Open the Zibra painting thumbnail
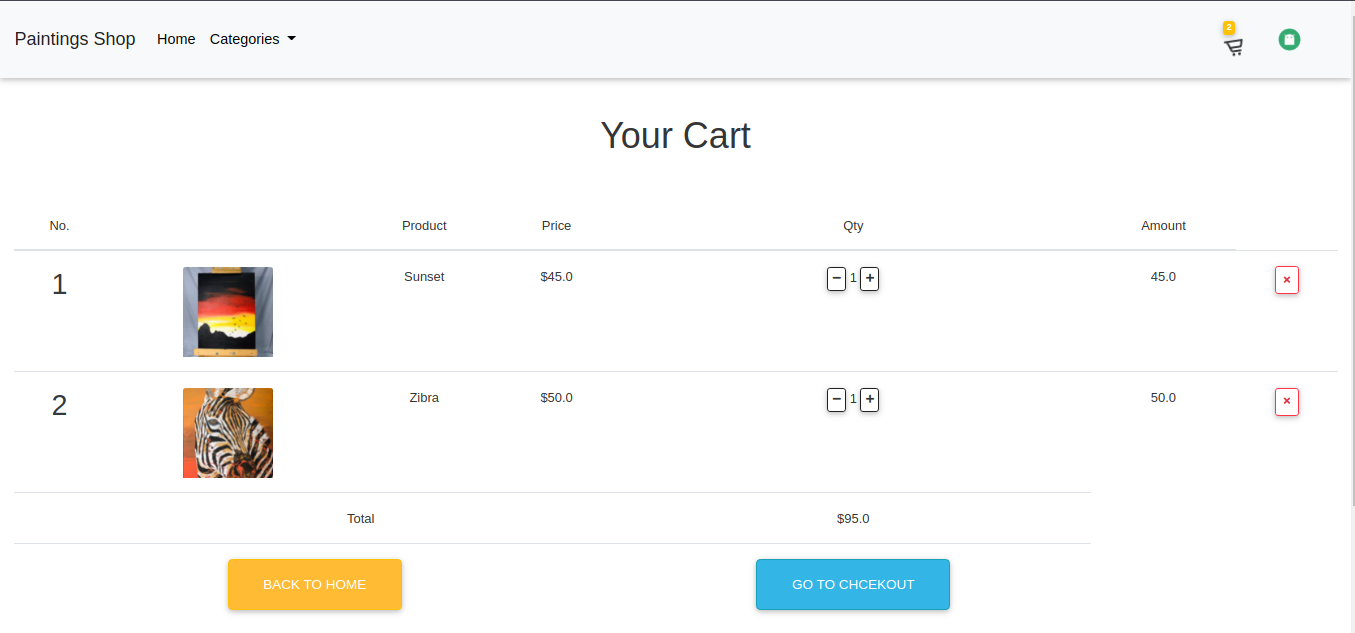The image size is (1355, 633). 228,433
